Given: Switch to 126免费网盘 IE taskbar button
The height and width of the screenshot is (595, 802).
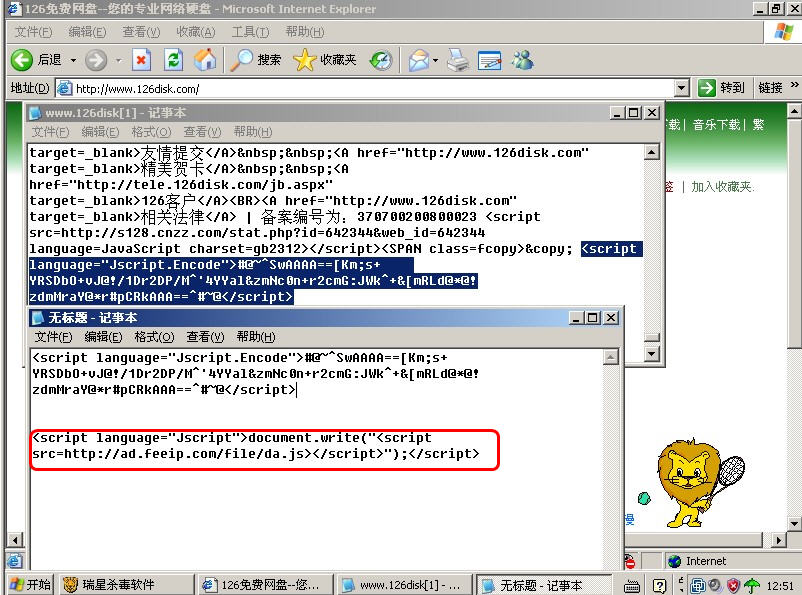Looking at the screenshot, I should [264, 585].
